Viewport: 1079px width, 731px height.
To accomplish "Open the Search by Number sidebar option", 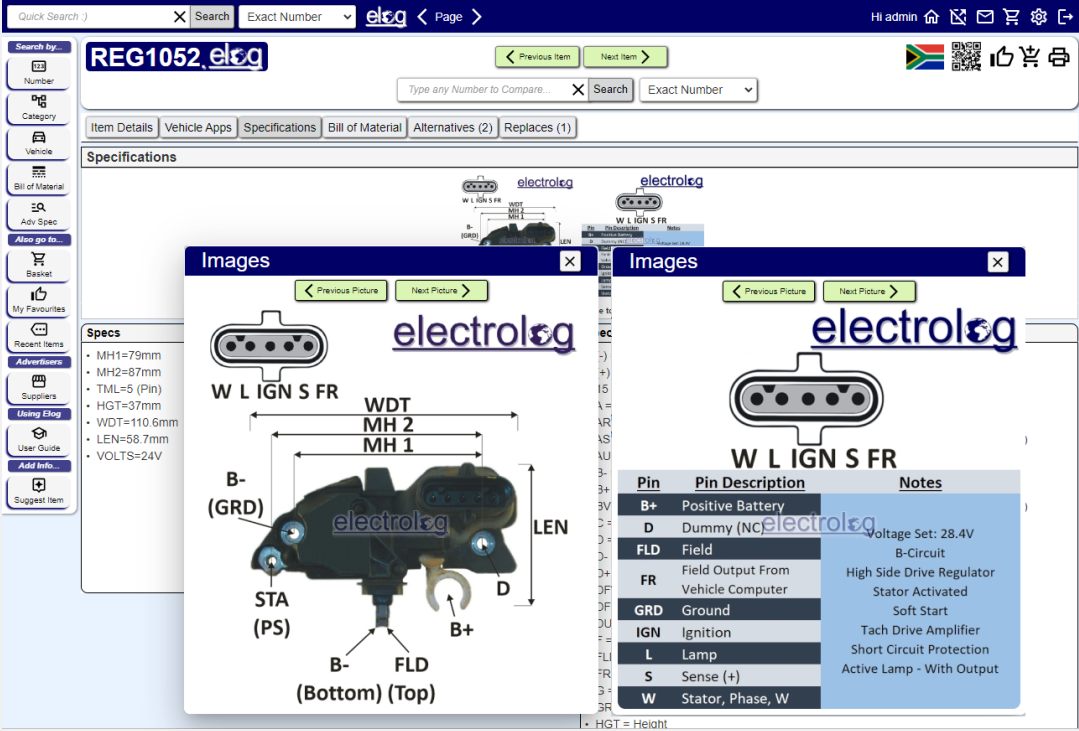I will point(39,72).
